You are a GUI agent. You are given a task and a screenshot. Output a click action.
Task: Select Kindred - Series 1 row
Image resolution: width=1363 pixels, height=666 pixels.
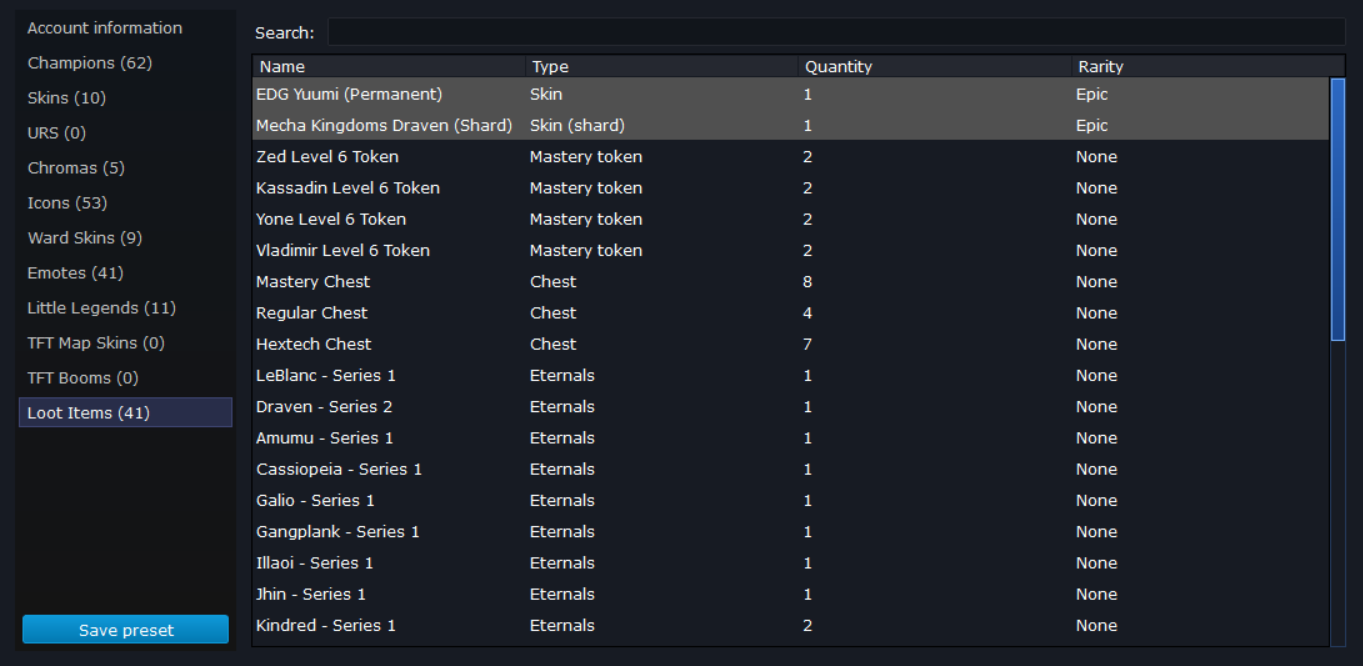coord(791,625)
